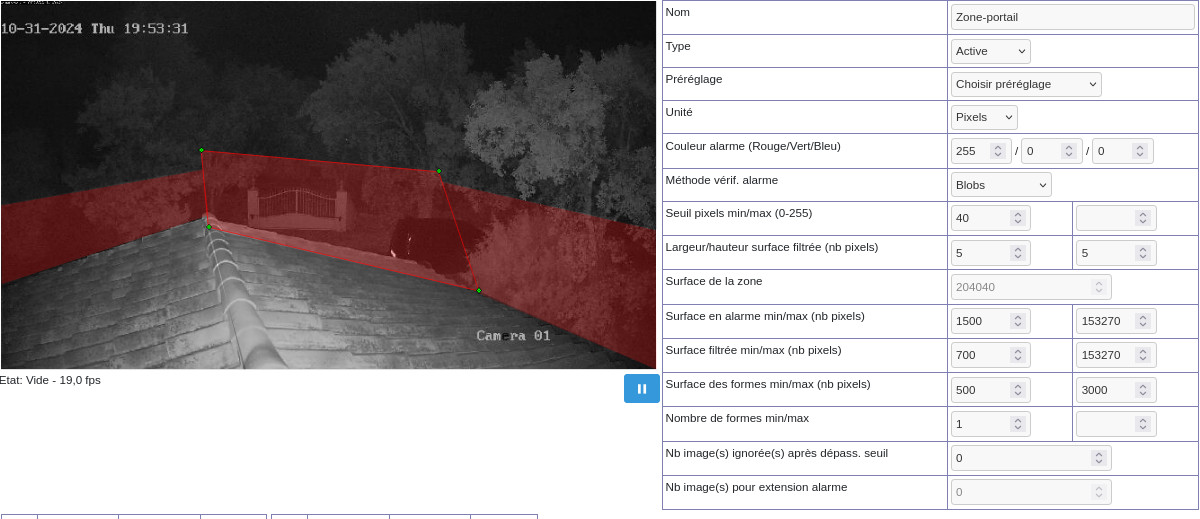The height and width of the screenshot is (519, 1200).
Task: Click the blue color value spinner arrows
Action: pos(1139,151)
